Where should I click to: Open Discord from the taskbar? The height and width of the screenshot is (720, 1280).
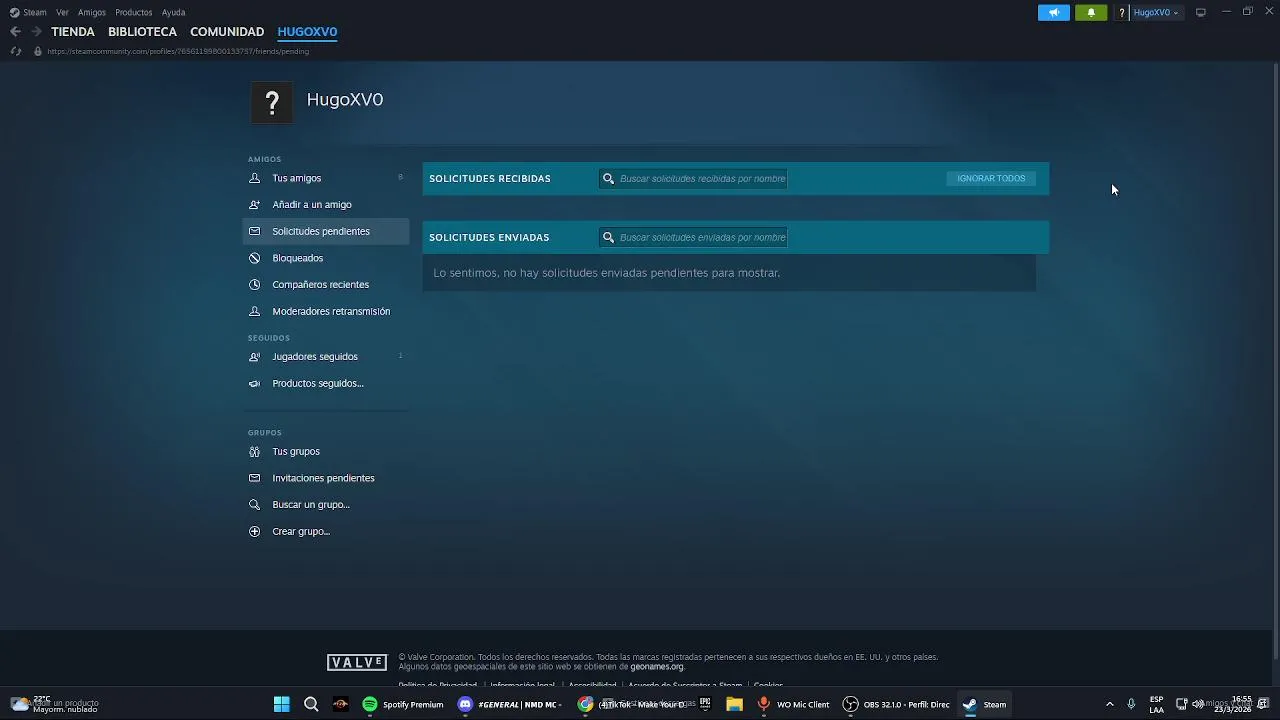(x=508, y=704)
